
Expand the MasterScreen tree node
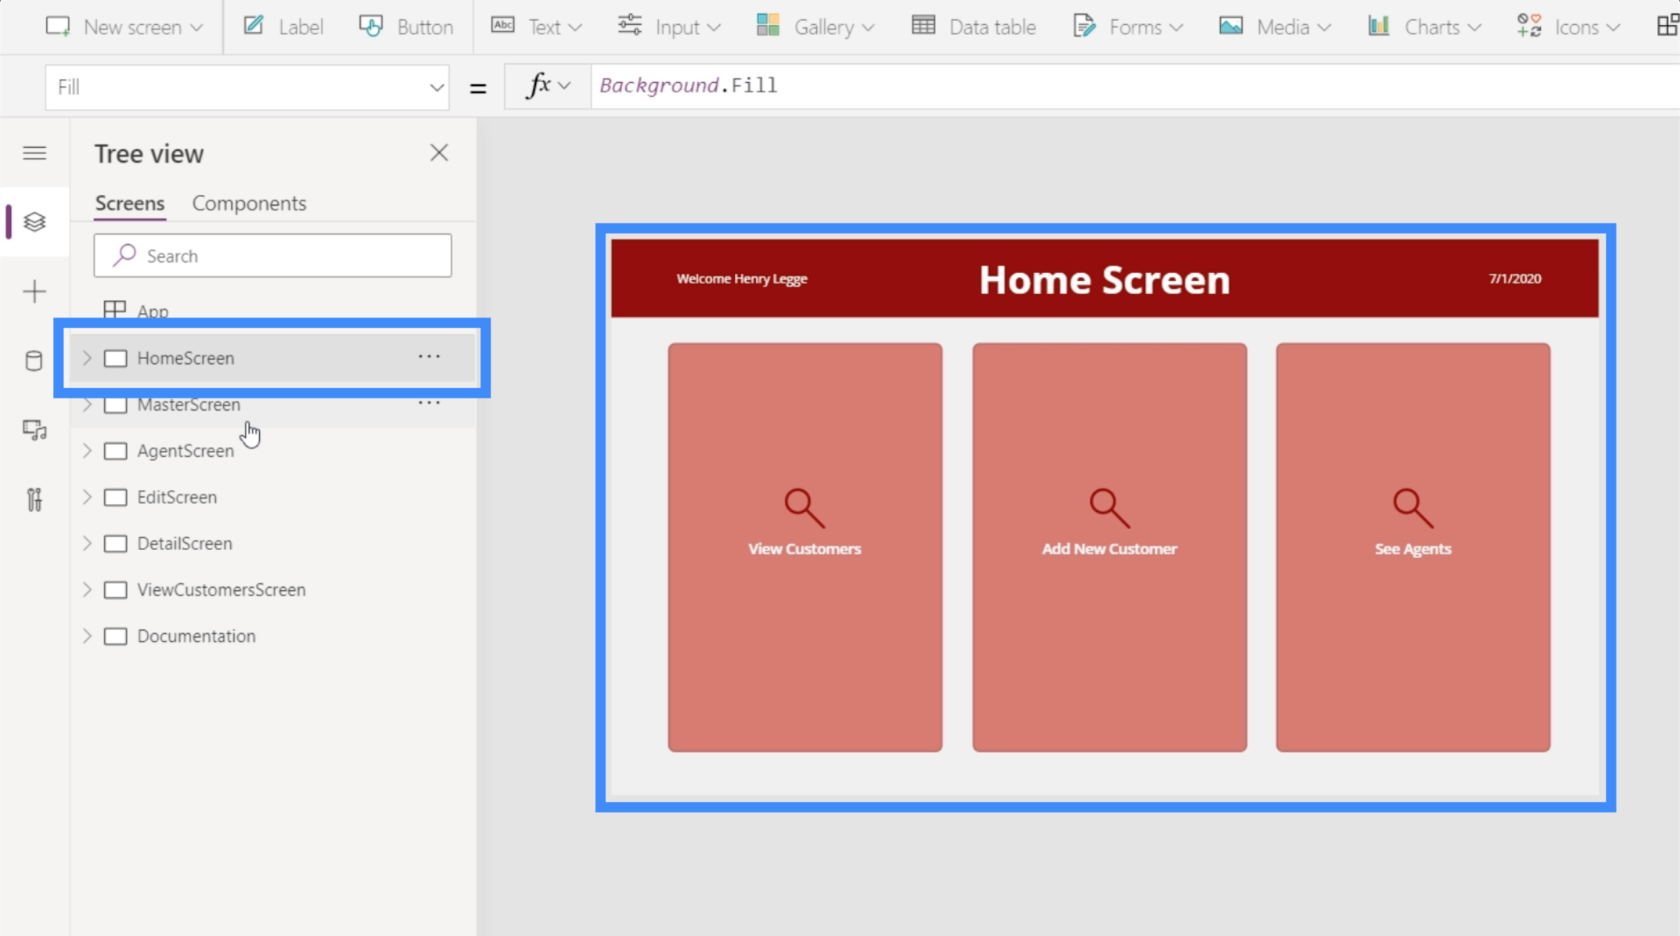point(87,404)
